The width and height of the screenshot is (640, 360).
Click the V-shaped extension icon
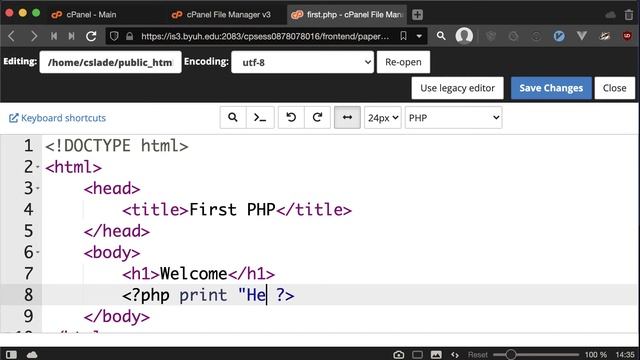582,36
